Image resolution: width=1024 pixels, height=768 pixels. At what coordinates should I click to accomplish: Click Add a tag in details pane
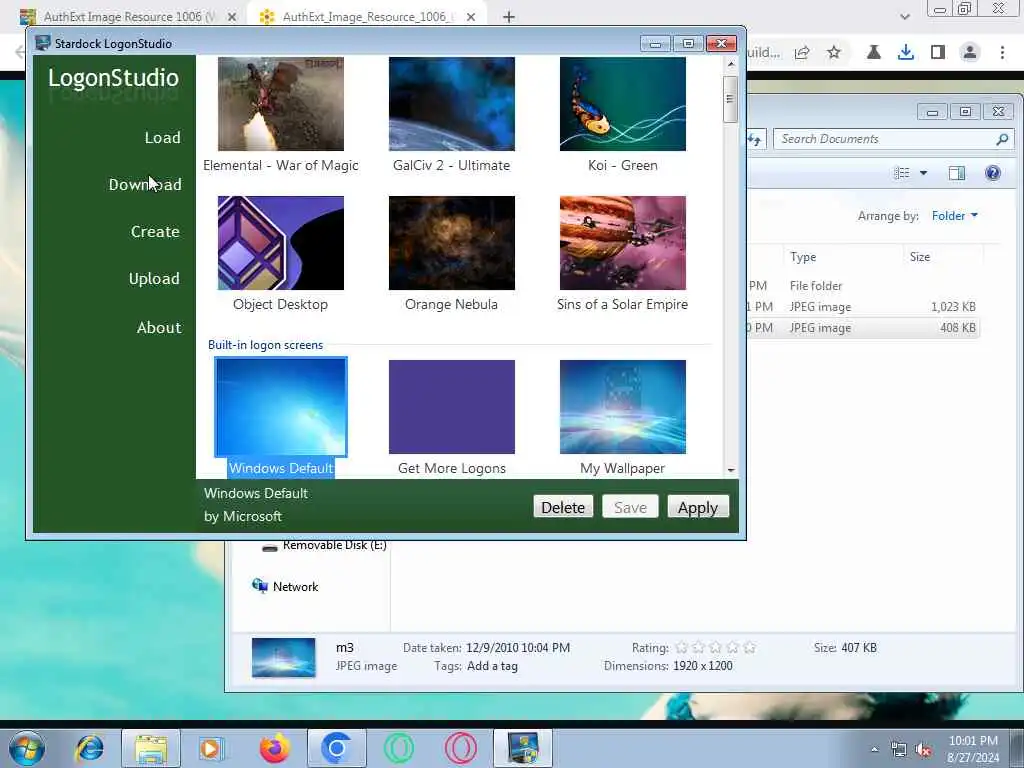tap(492, 666)
